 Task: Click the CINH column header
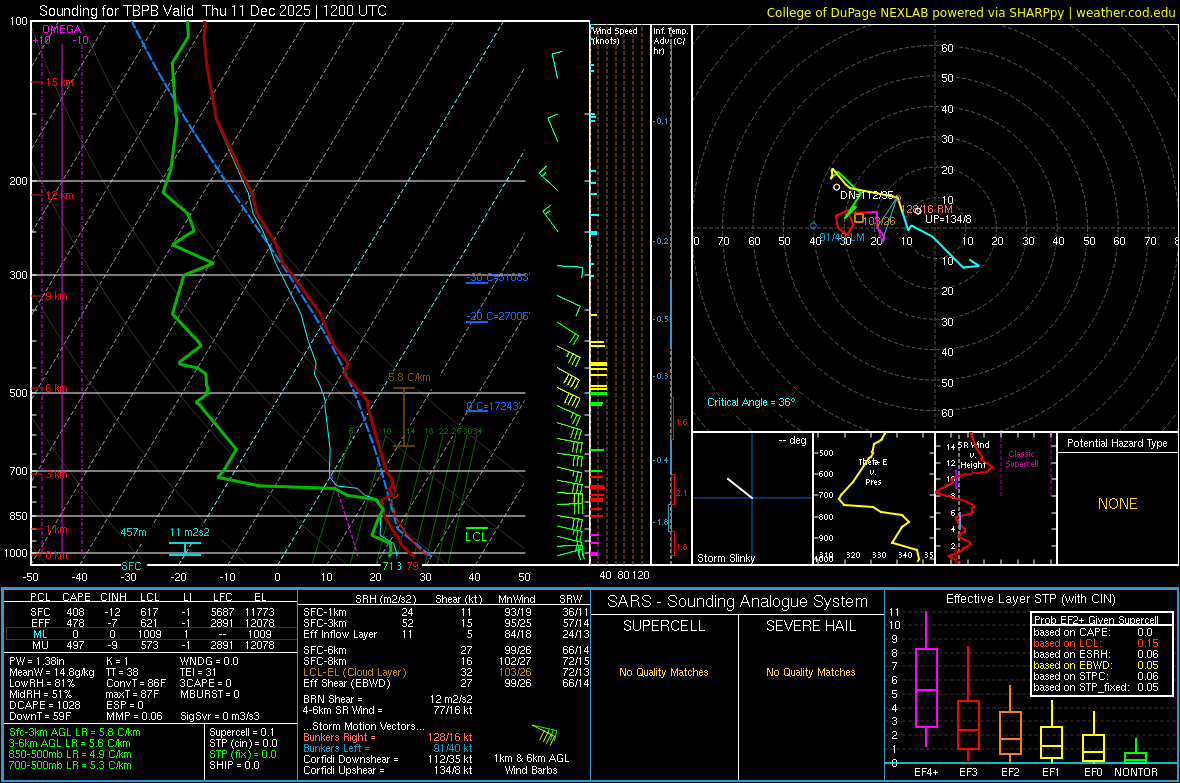[113, 597]
